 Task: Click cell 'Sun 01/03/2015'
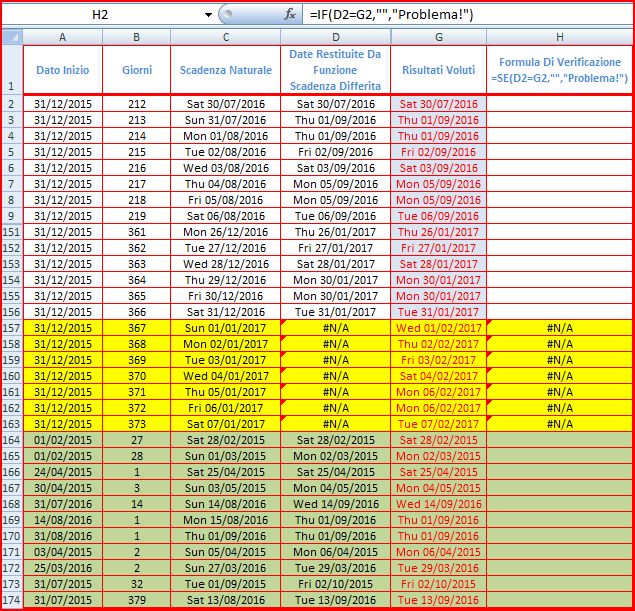226,456
